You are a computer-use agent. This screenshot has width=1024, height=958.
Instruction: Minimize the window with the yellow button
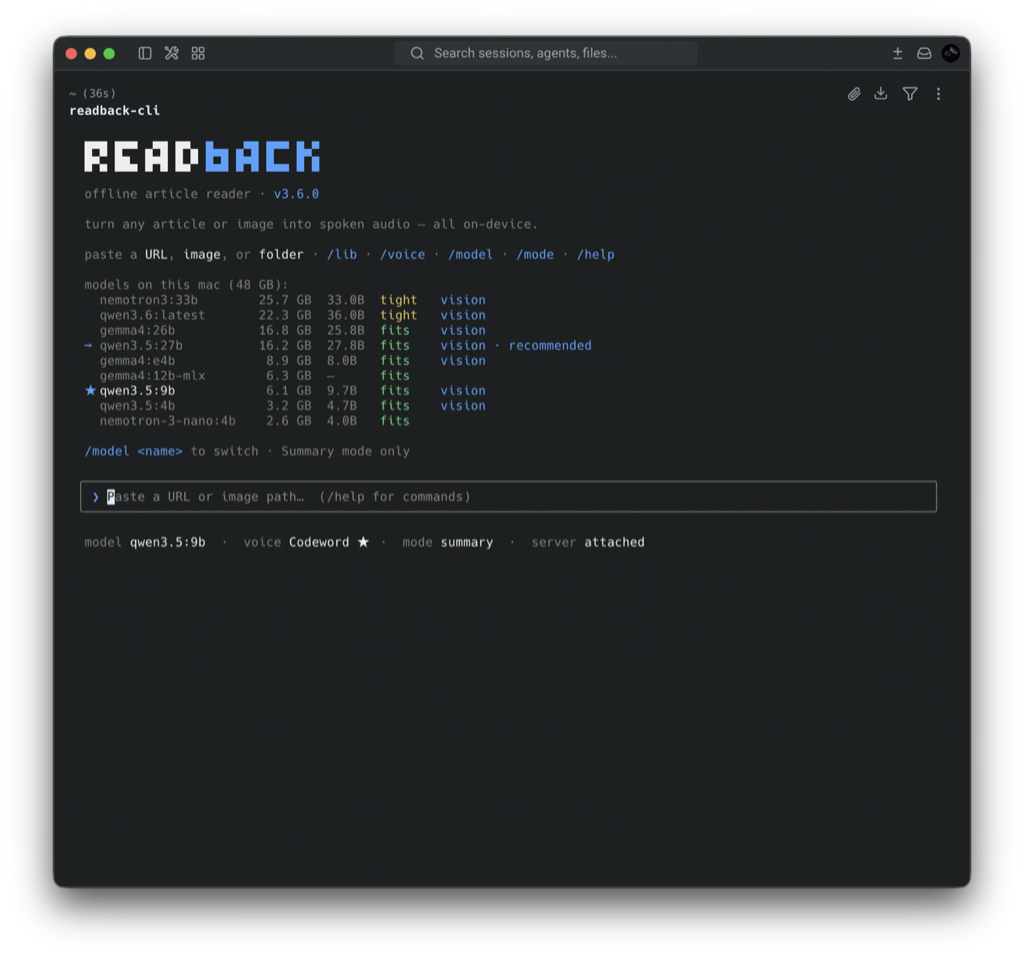[90, 54]
